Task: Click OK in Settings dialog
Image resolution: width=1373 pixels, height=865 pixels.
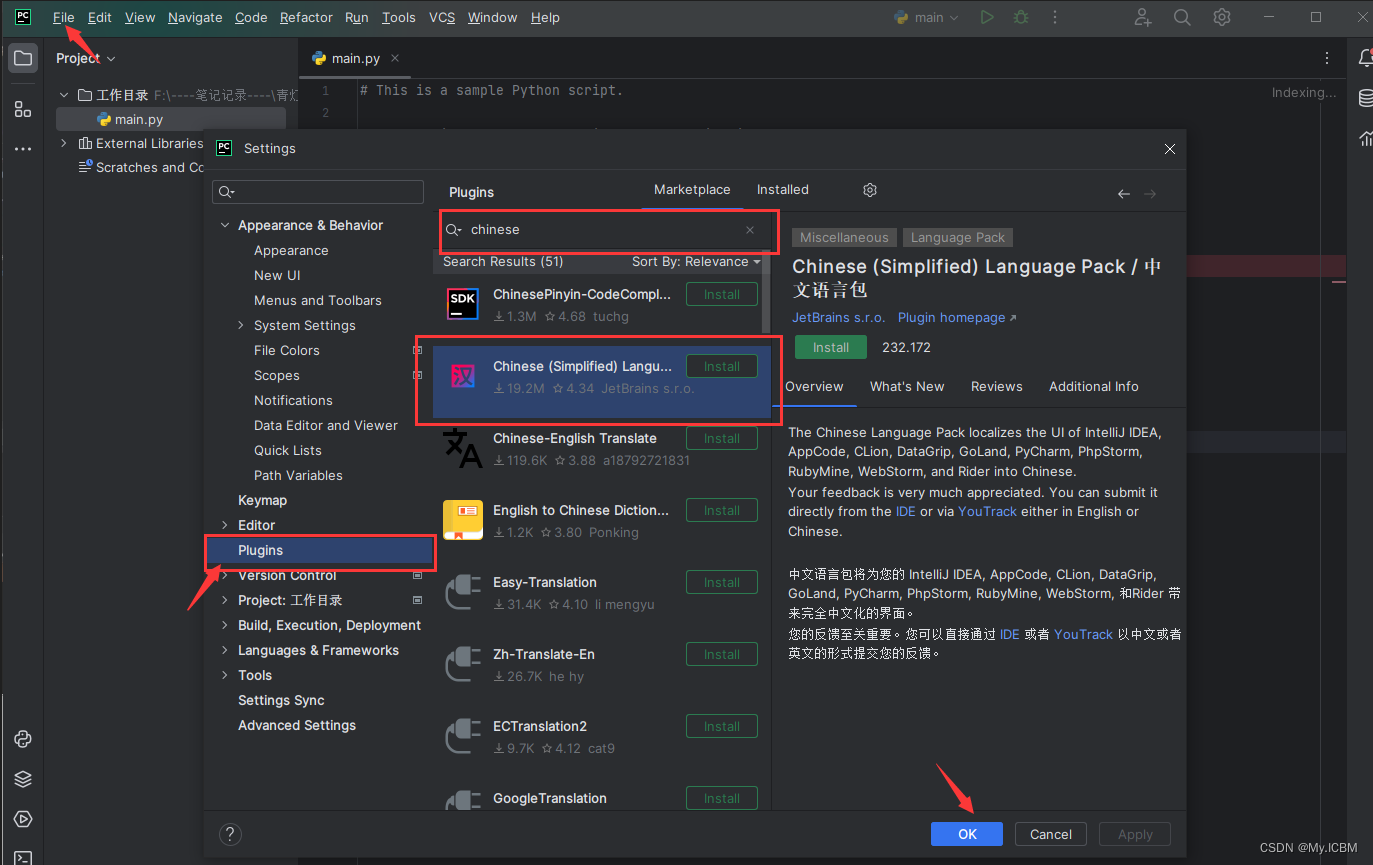Action: point(967,834)
